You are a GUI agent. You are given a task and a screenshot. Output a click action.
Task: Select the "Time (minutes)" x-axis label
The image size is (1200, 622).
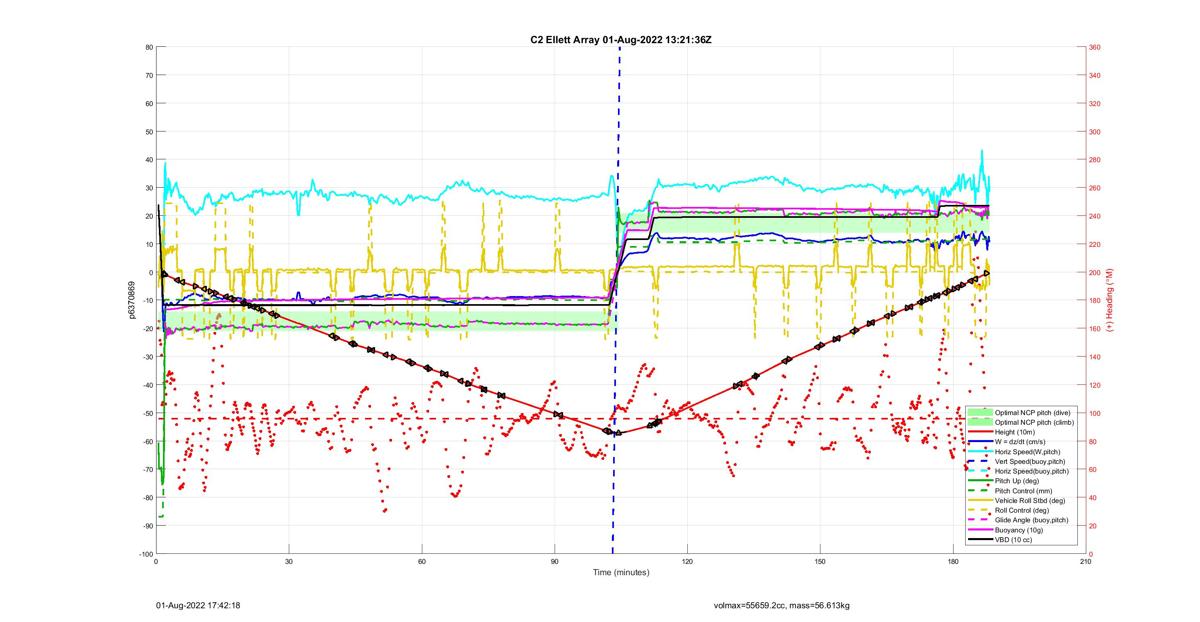click(x=621, y=573)
